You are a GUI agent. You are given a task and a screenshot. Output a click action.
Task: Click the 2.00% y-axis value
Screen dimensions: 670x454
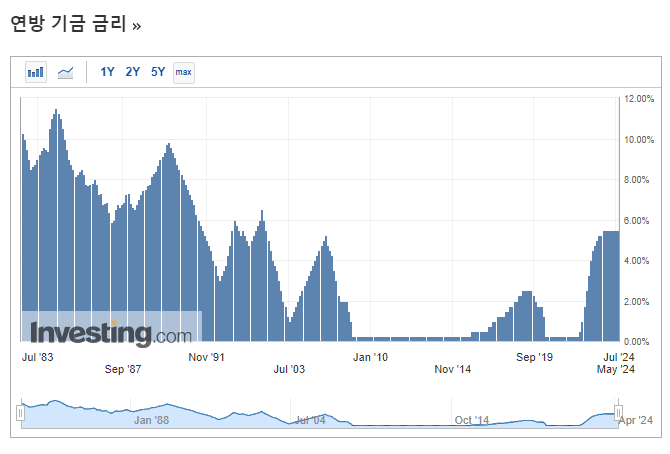coord(636,302)
